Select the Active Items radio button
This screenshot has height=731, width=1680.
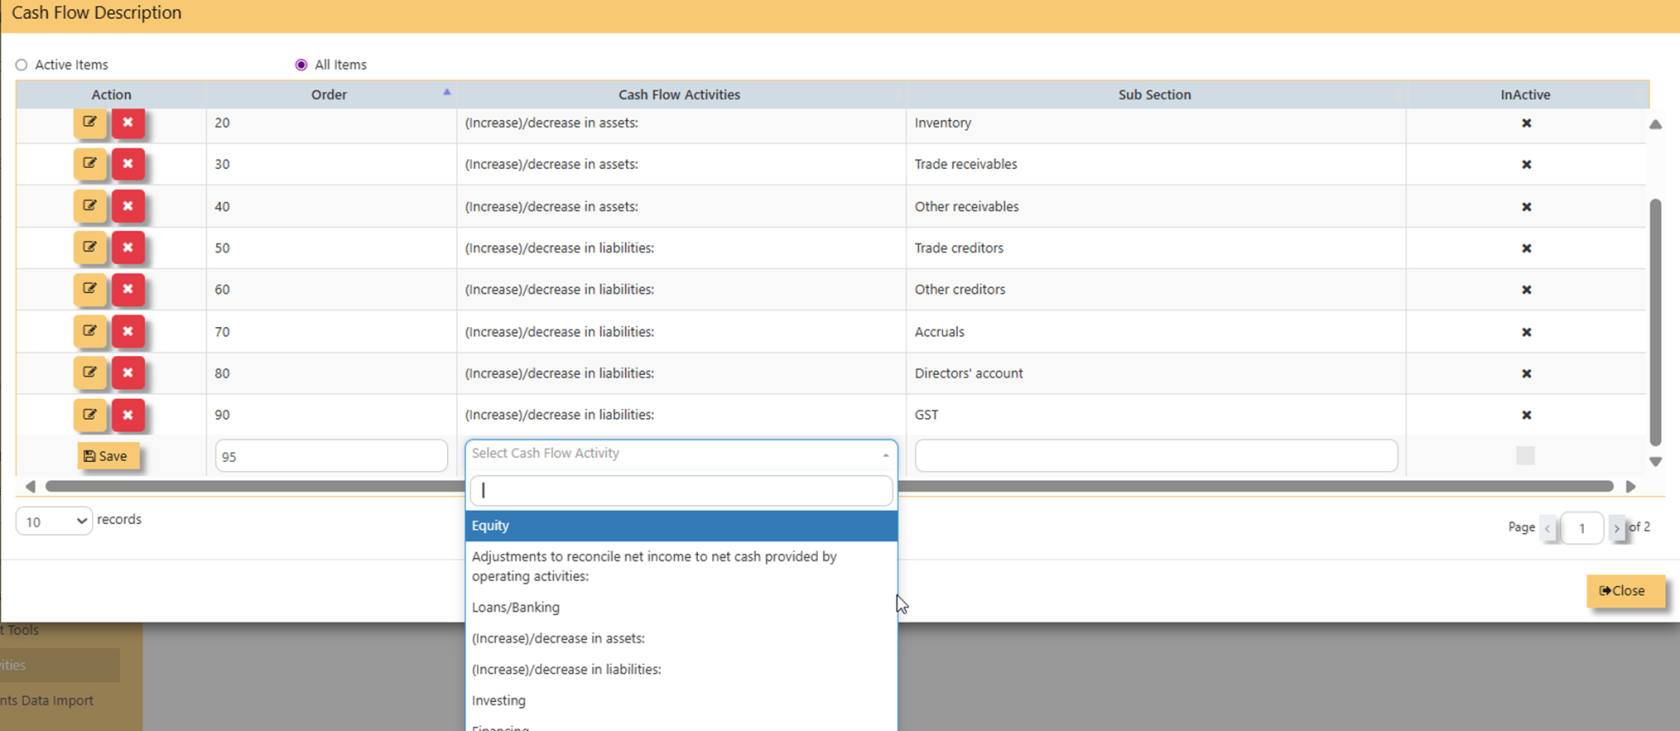pyautogui.click(x=22, y=65)
